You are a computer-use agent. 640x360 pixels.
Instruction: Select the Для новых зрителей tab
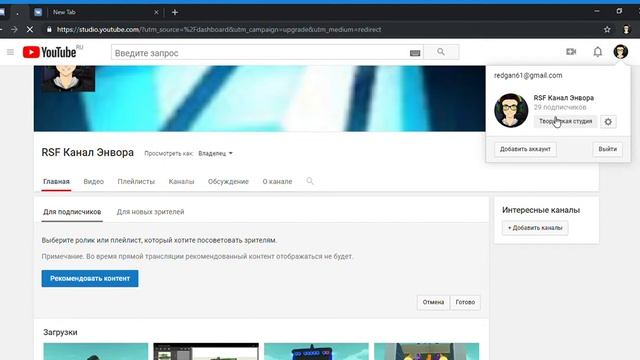150,212
